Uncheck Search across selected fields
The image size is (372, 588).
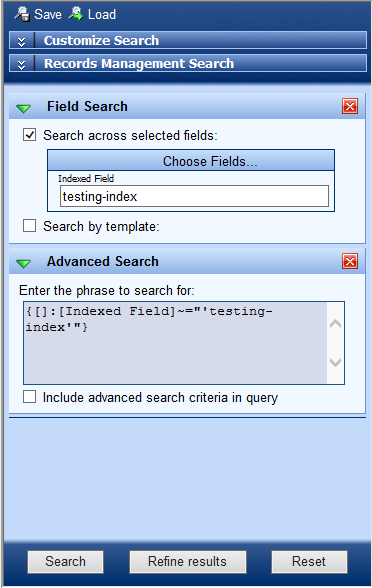coord(30,135)
